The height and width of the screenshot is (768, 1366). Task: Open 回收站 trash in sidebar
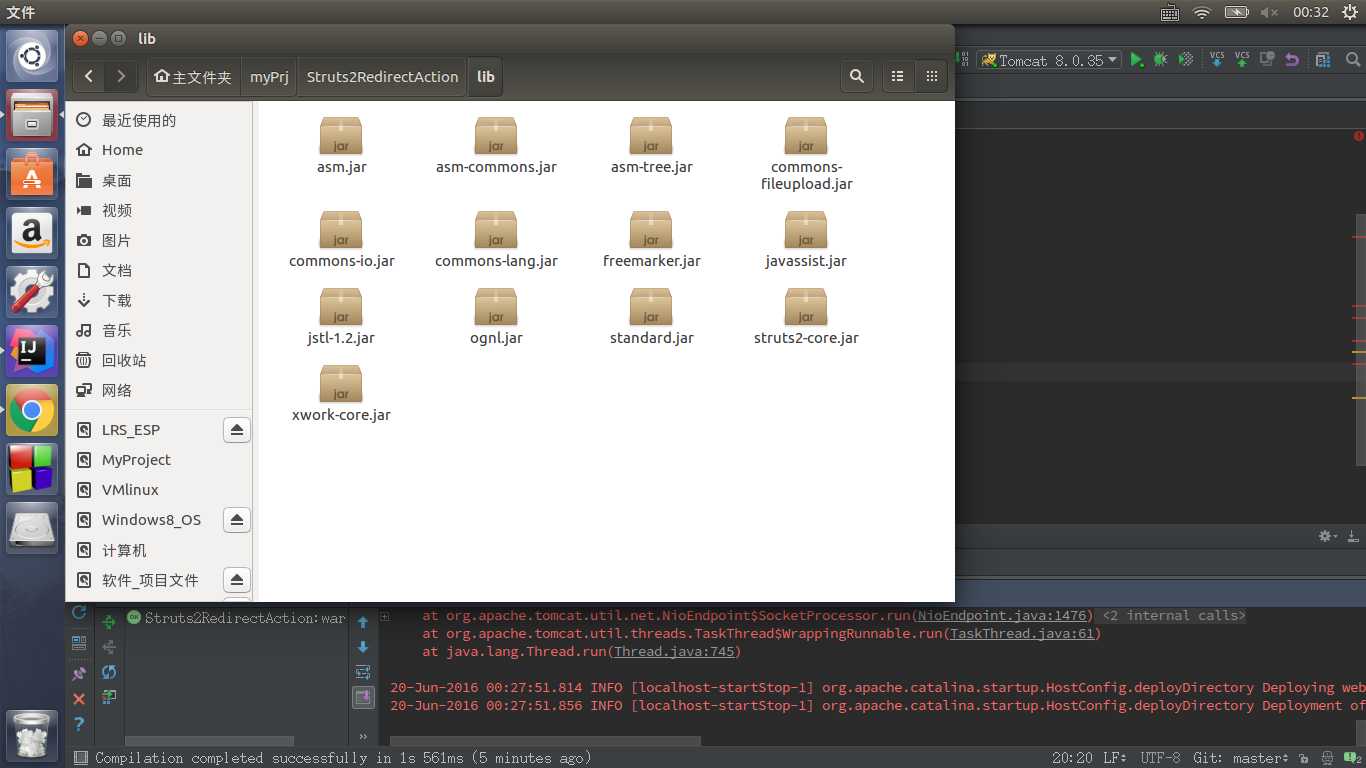point(159,360)
